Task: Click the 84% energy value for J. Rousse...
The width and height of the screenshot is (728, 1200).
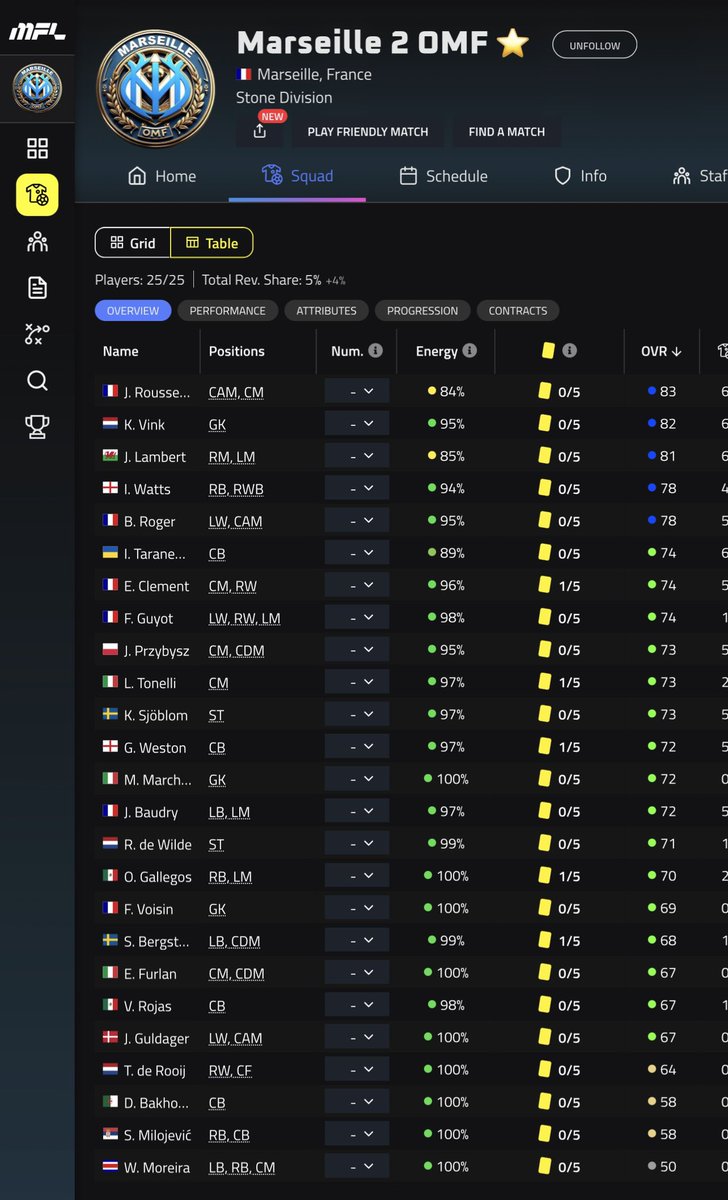Action: [452, 392]
